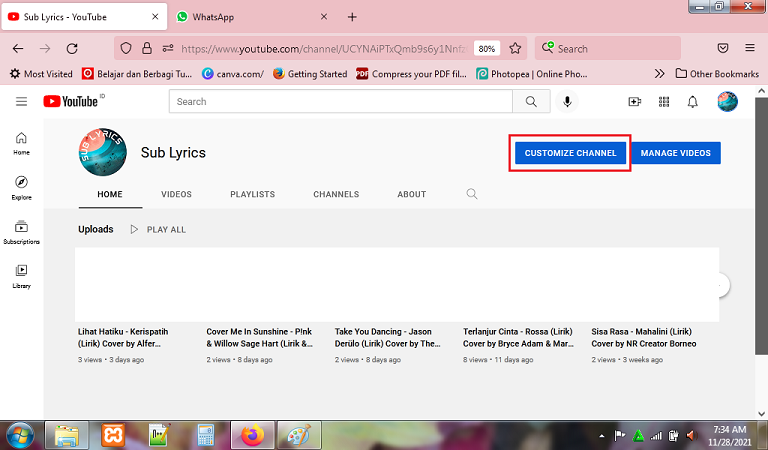Click the YouTube search magnifier button

click(x=531, y=101)
